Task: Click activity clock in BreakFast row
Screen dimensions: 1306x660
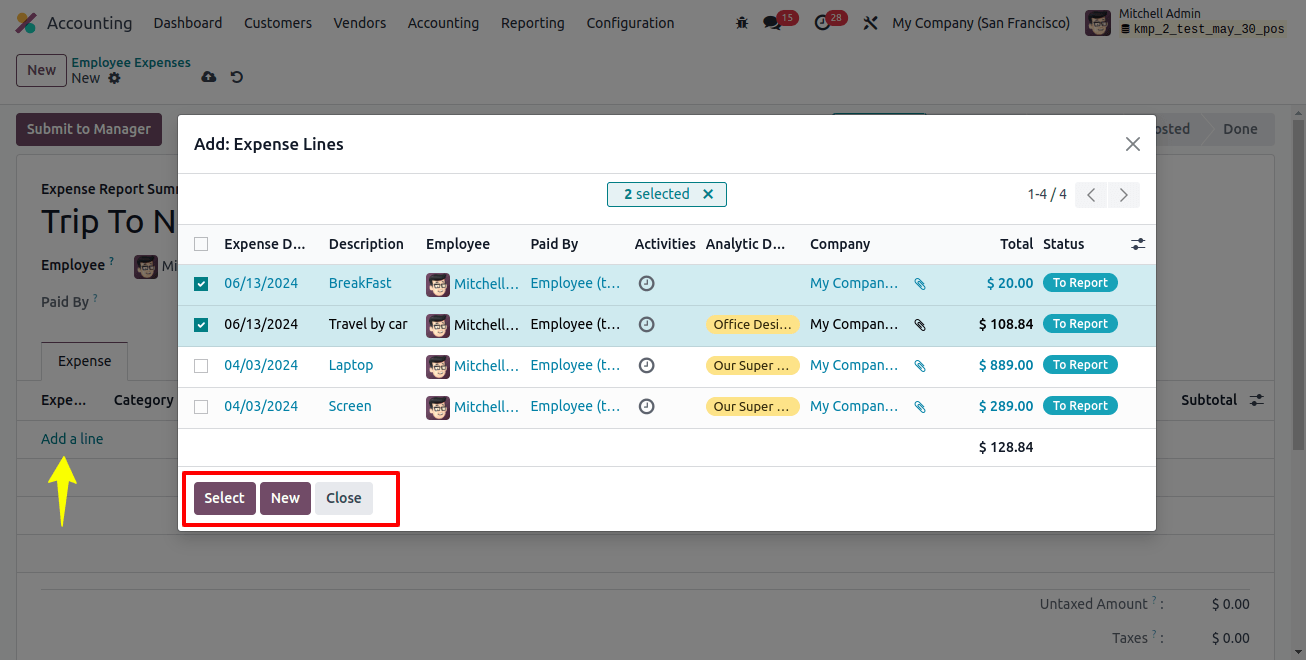Action: click(647, 283)
